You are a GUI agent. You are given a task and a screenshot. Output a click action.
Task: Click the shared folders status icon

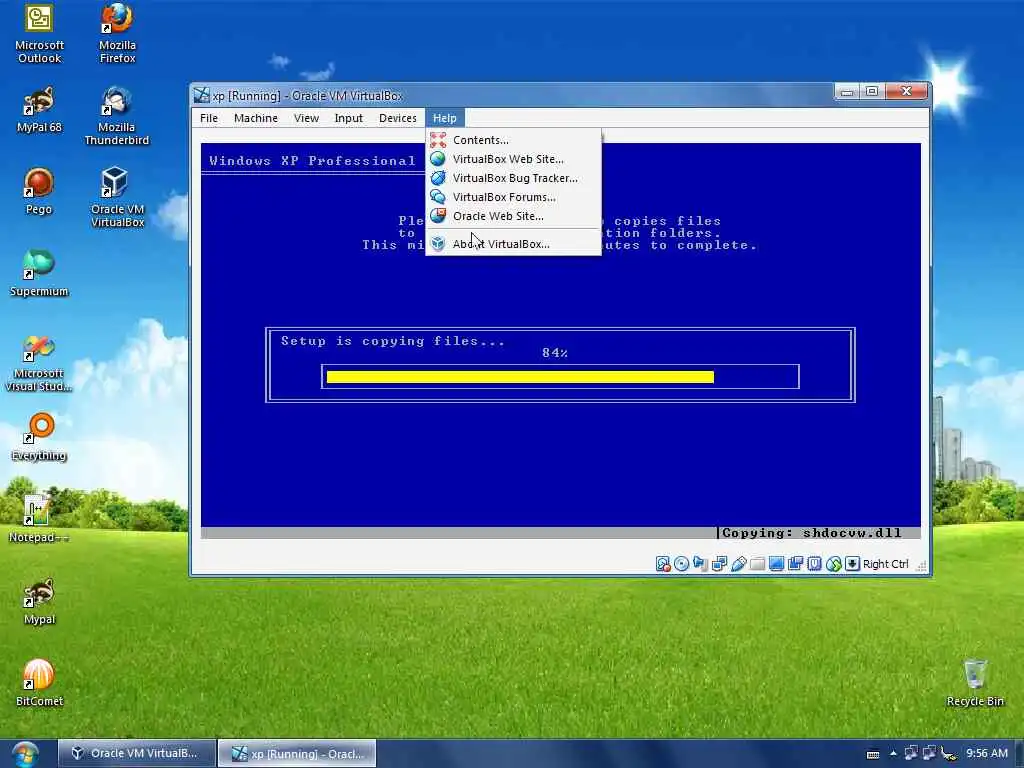(757, 564)
